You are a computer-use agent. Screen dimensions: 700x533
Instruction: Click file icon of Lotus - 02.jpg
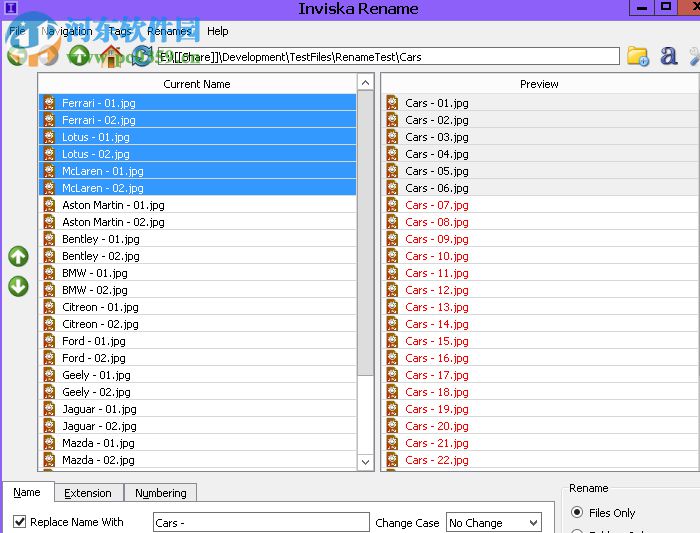(x=49, y=154)
